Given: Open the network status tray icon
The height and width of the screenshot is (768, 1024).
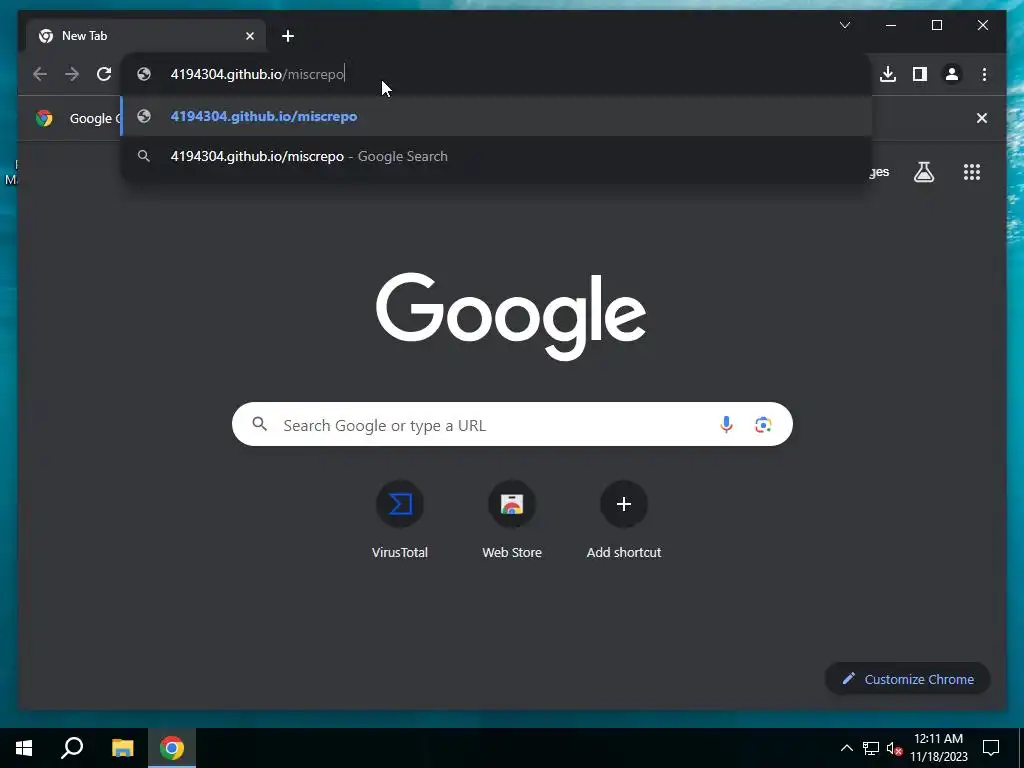Looking at the screenshot, I should pos(871,748).
